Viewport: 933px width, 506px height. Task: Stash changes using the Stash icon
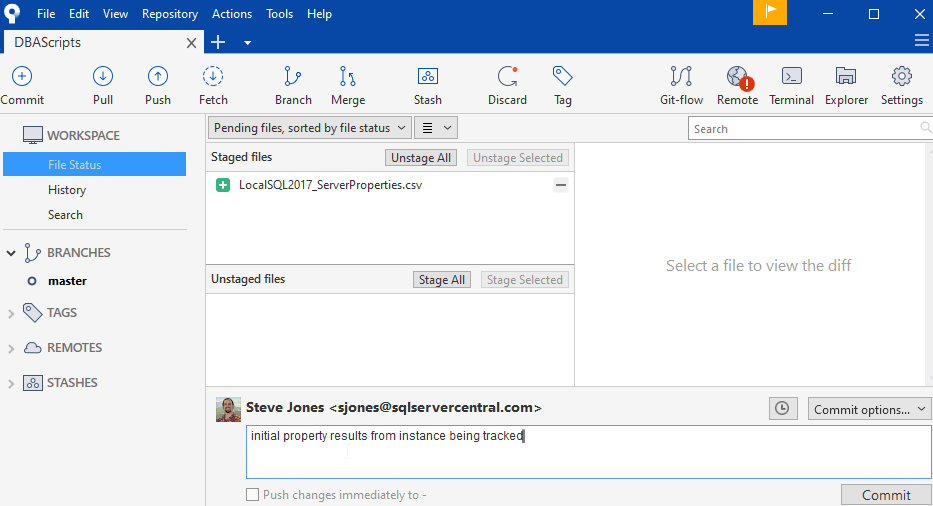[x=428, y=77]
